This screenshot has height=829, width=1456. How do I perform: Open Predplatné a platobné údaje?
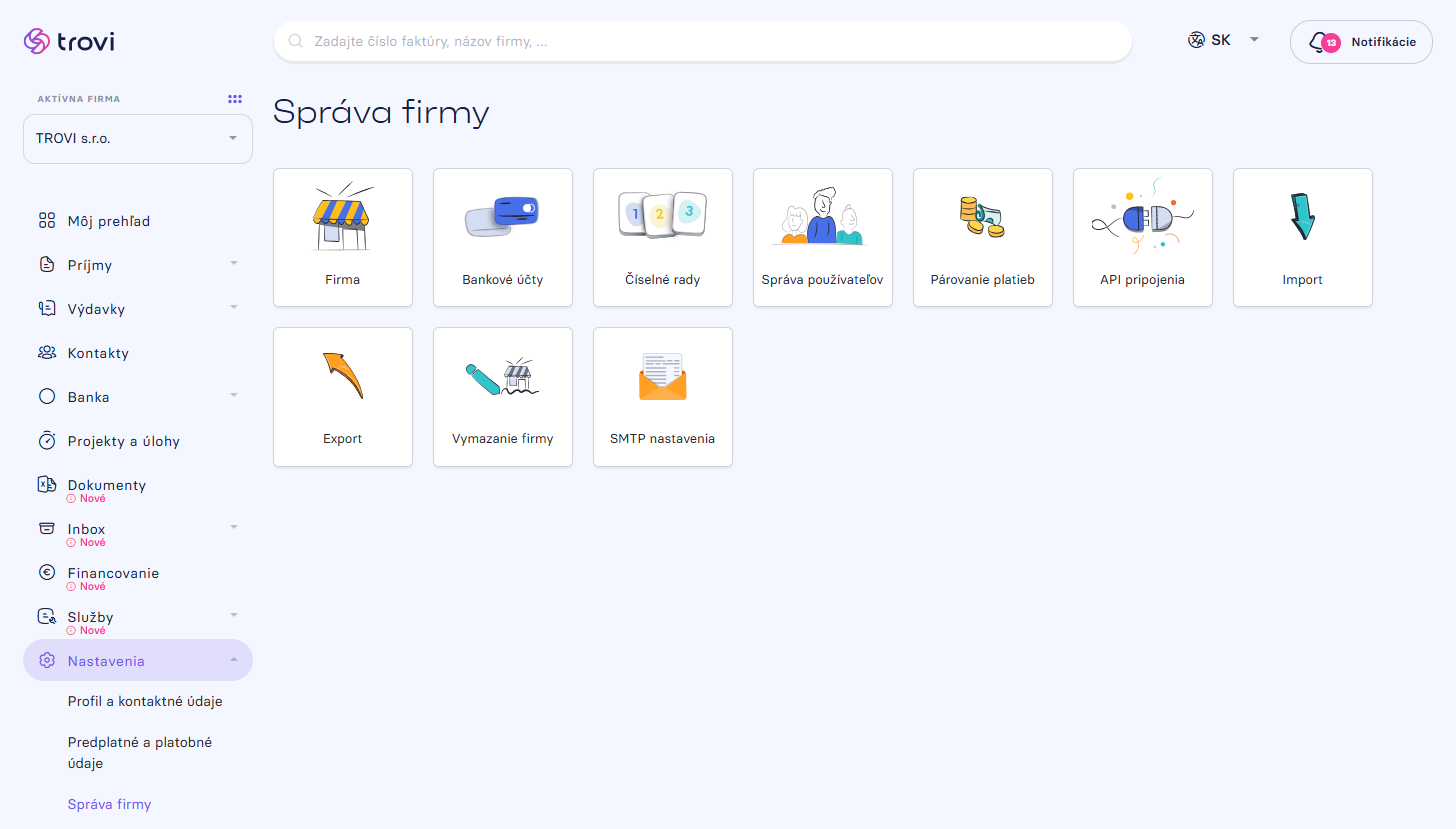point(140,753)
